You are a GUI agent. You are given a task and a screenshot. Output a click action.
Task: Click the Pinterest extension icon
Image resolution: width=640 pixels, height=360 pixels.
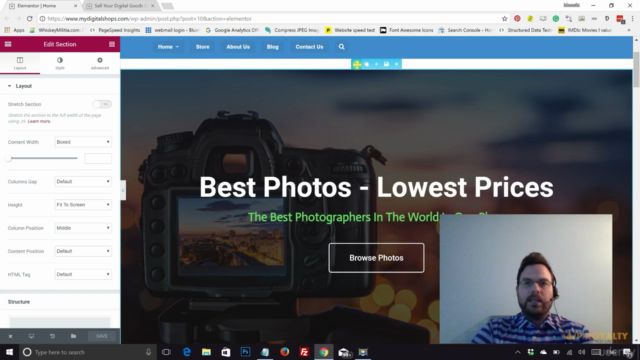pyautogui.click(x=517, y=19)
